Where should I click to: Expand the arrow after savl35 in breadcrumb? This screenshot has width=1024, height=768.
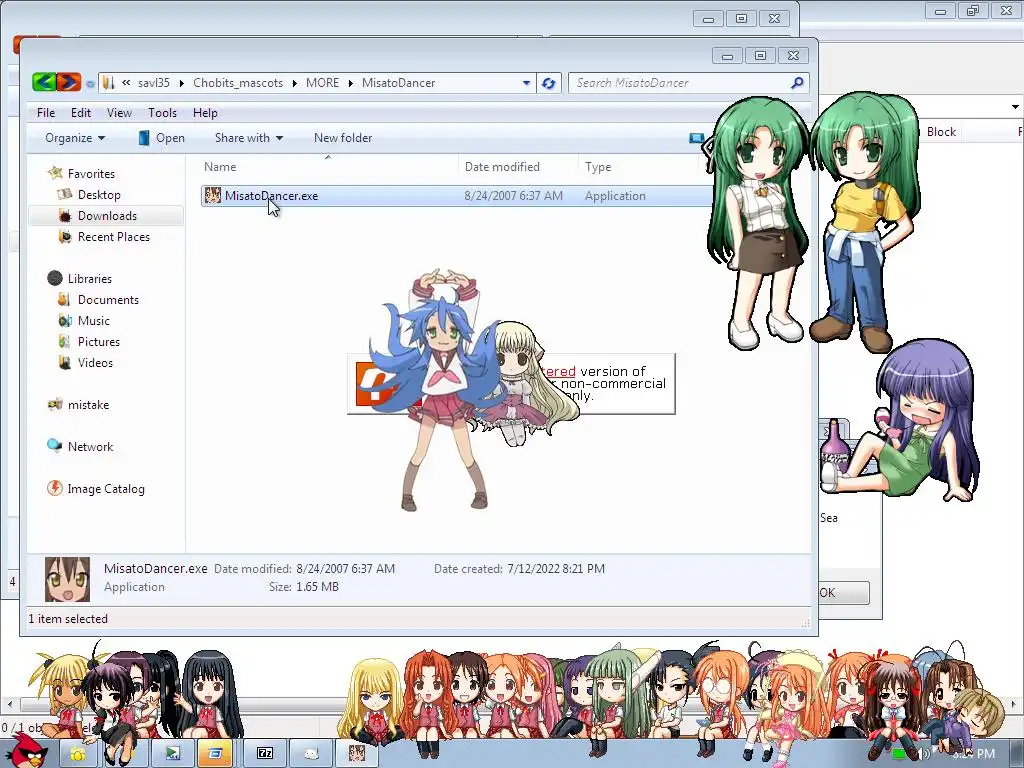[181, 83]
